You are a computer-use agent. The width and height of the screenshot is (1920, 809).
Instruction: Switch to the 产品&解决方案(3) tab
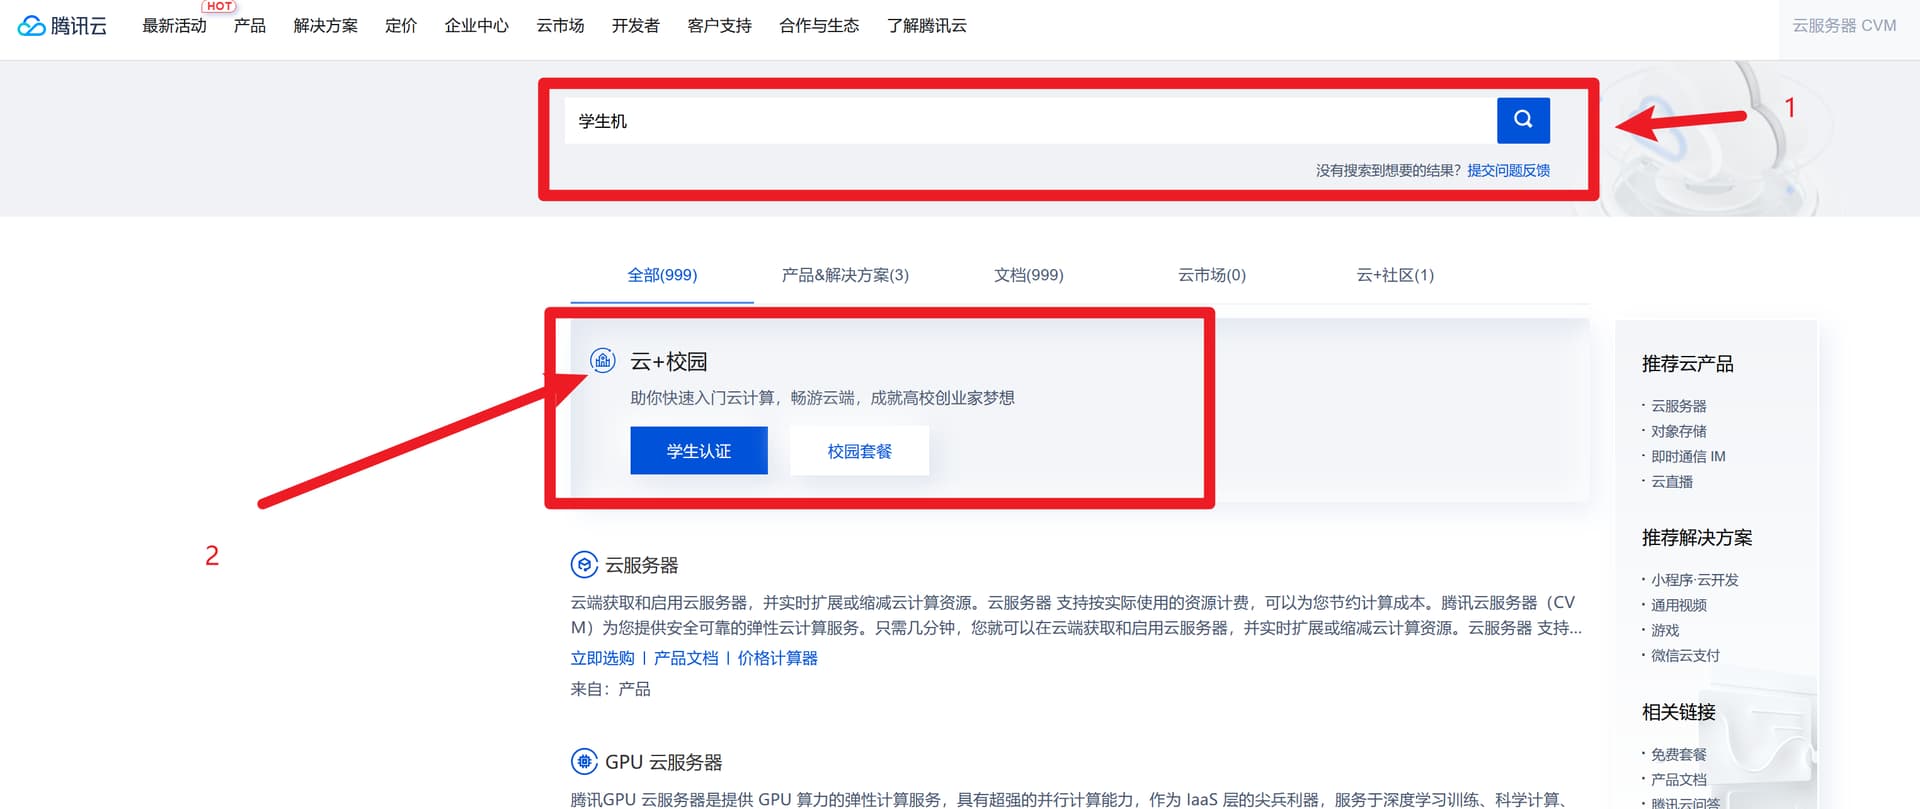pyautogui.click(x=845, y=275)
